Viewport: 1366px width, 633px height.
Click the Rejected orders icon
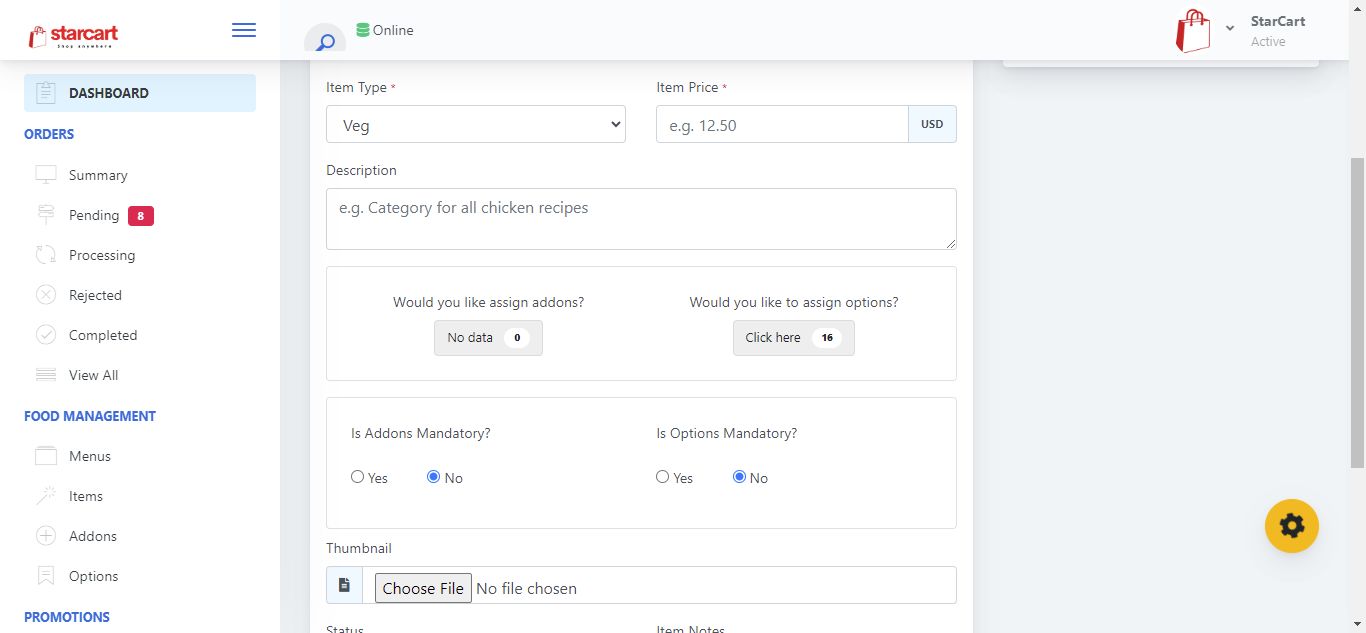tap(46, 295)
